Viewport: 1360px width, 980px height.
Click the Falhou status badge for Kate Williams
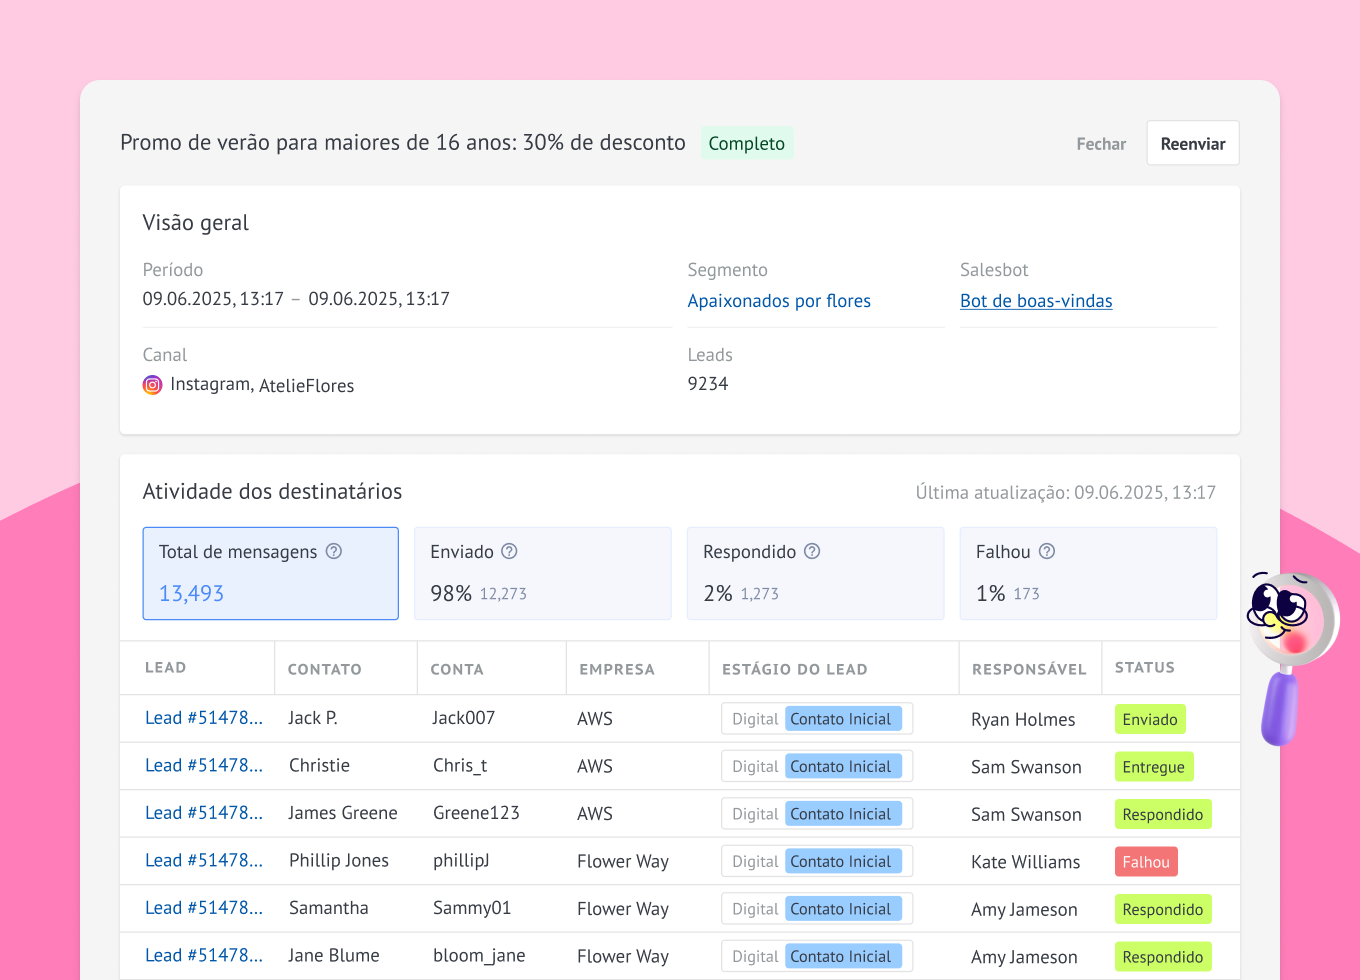pyautogui.click(x=1146, y=861)
